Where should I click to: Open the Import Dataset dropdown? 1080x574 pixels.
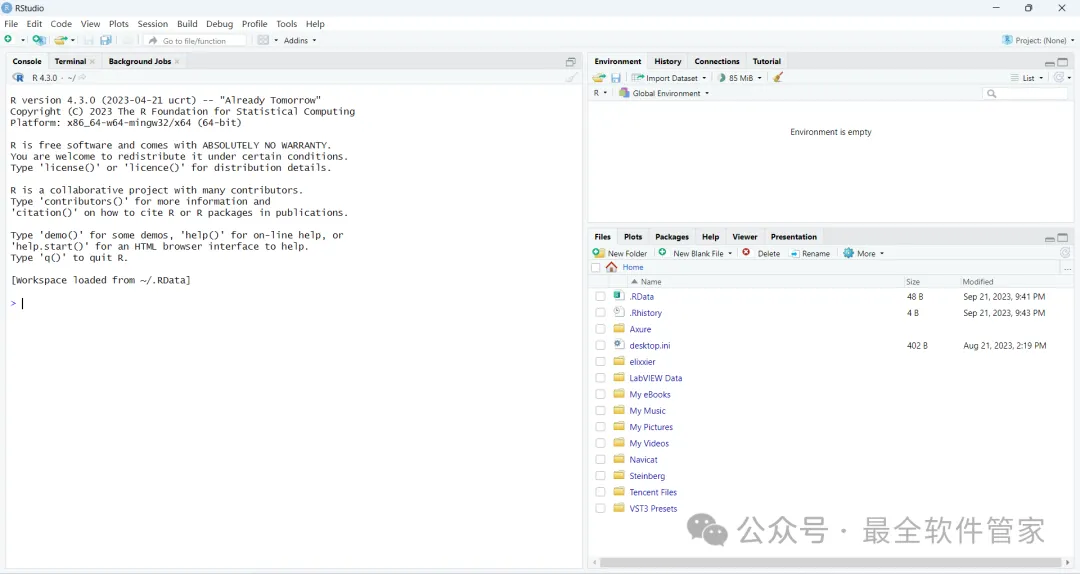click(669, 78)
